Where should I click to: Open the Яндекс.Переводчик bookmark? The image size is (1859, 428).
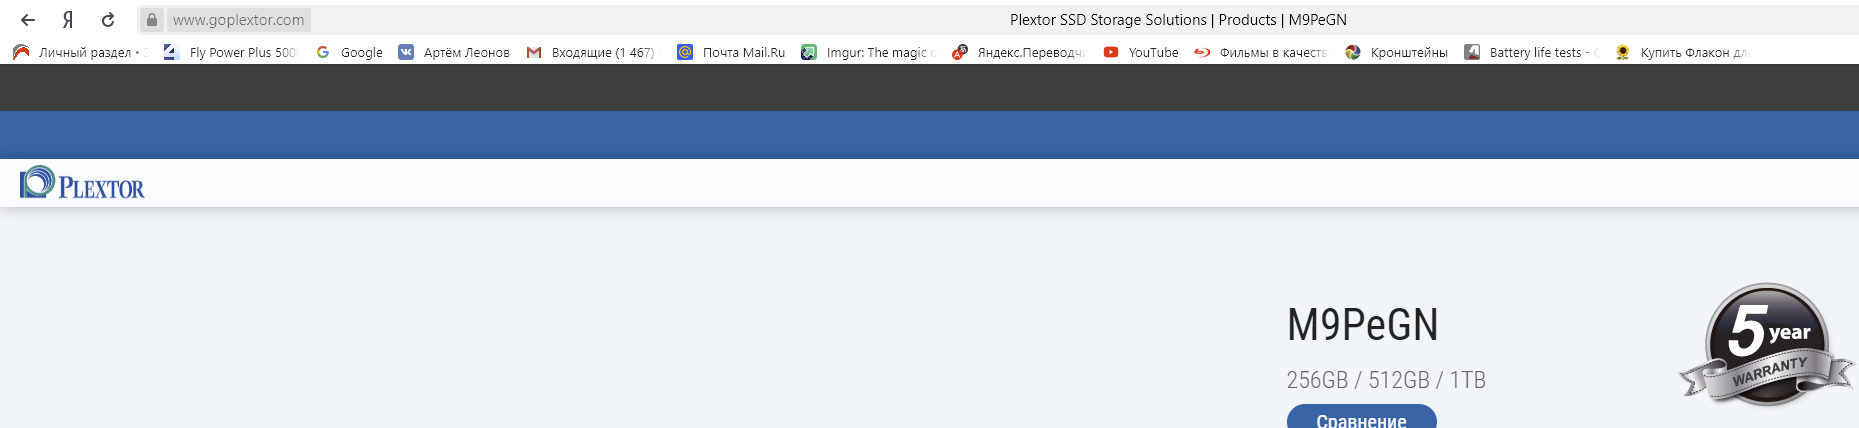point(1019,52)
